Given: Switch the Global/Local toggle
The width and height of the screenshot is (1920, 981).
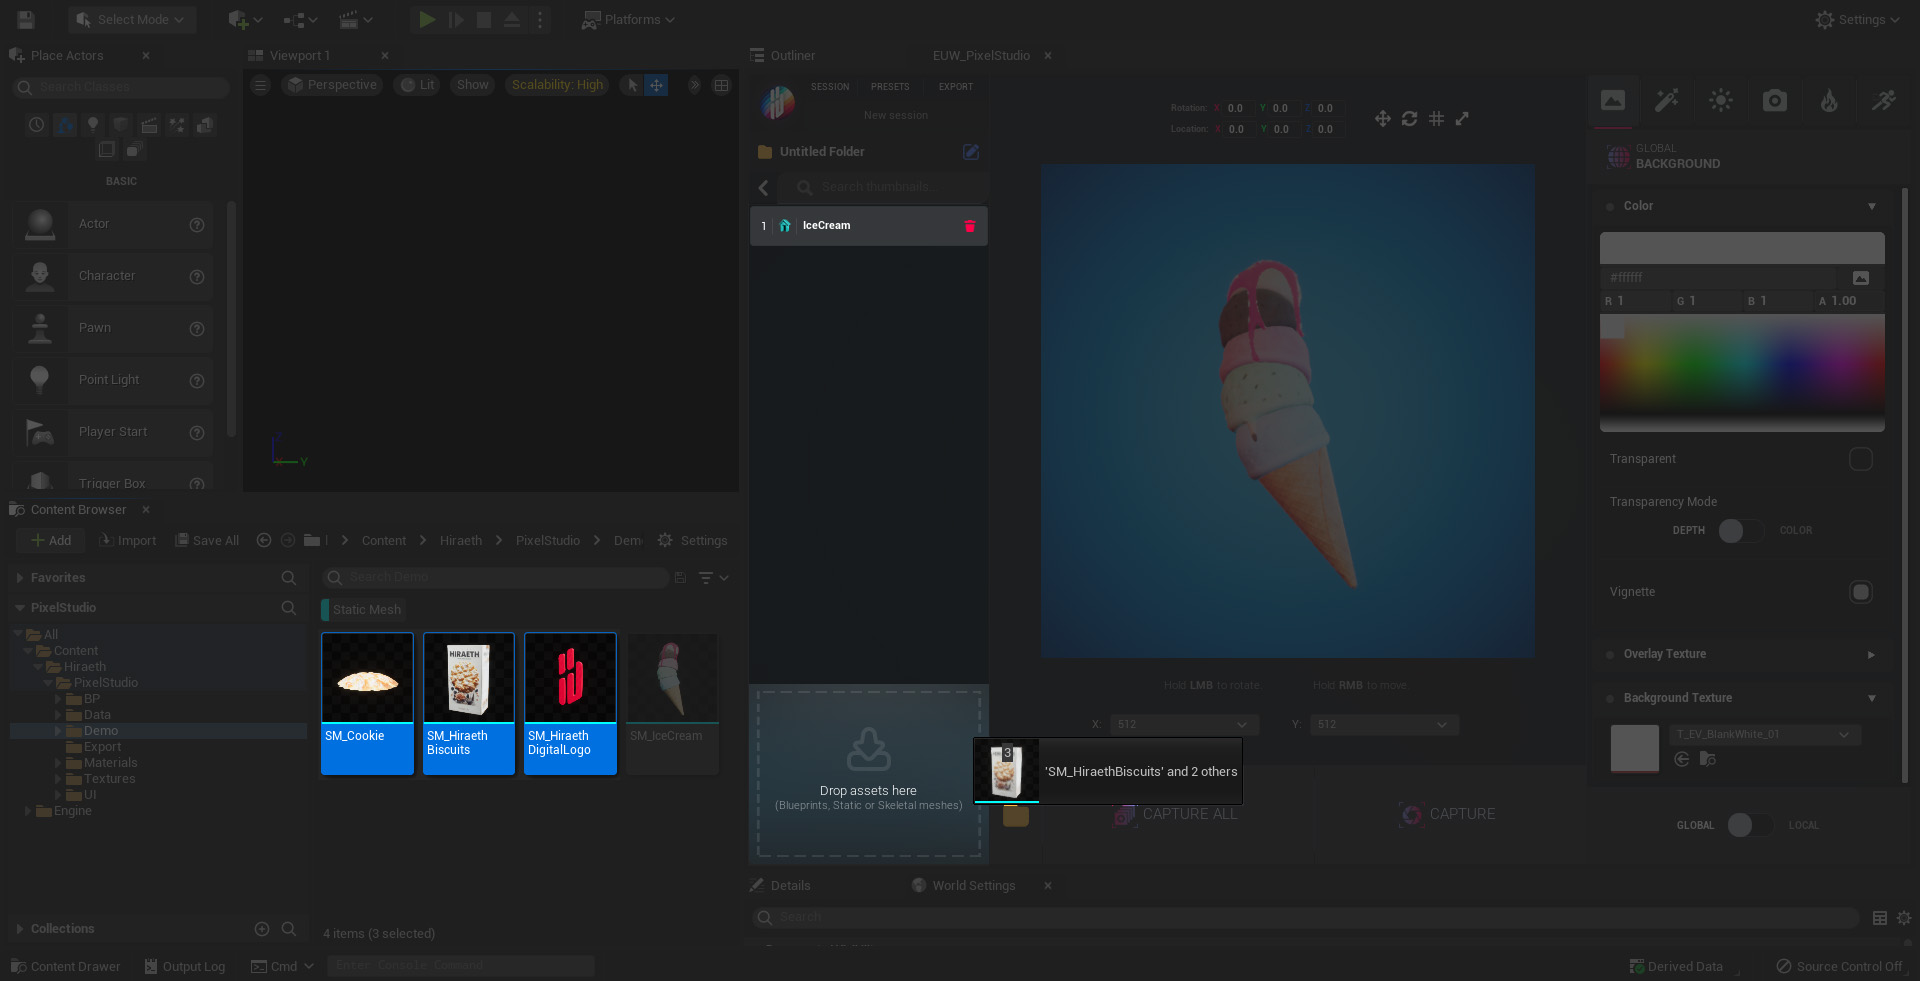Looking at the screenshot, I should pos(1750,825).
